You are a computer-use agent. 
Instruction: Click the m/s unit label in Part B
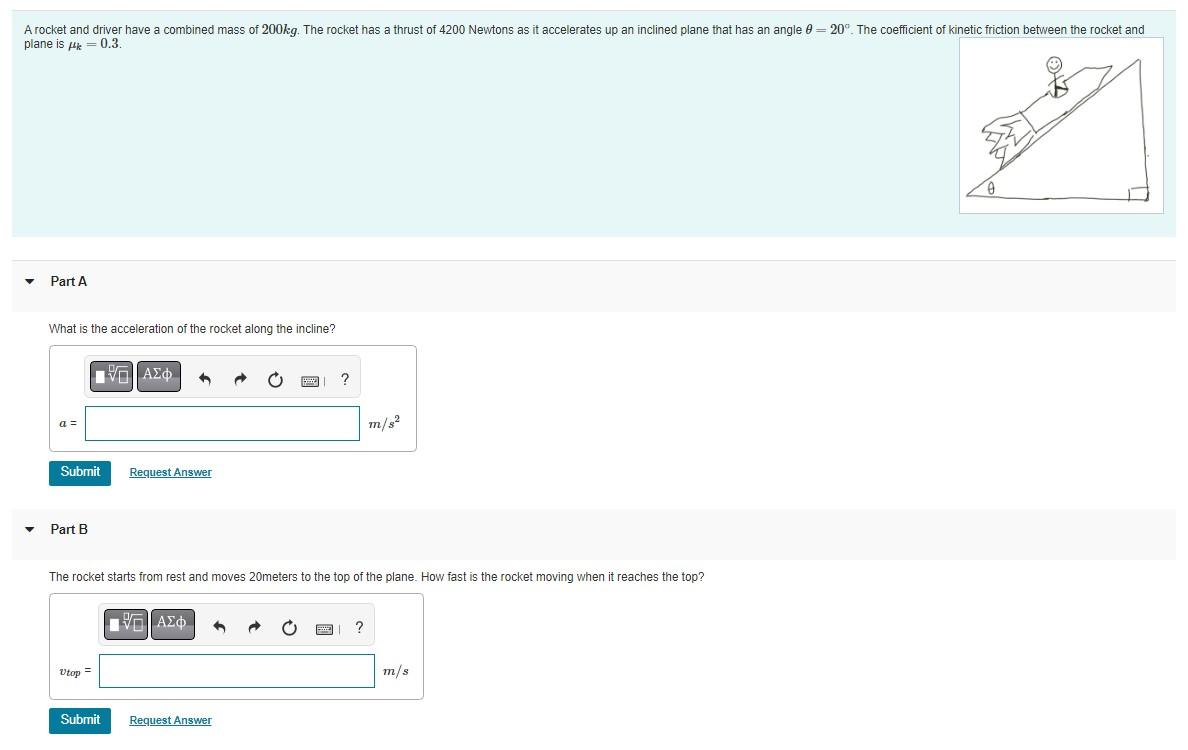tap(395, 671)
